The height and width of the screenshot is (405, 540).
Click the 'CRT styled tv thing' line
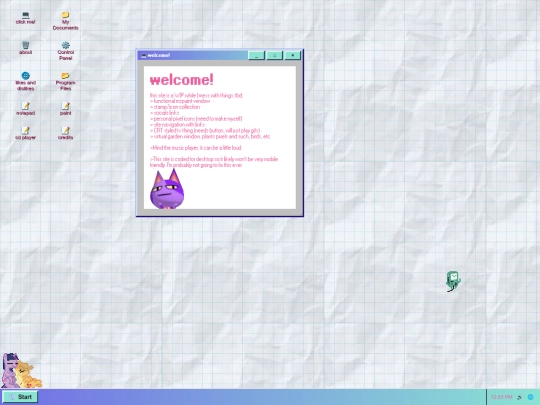tap(205, 131)
